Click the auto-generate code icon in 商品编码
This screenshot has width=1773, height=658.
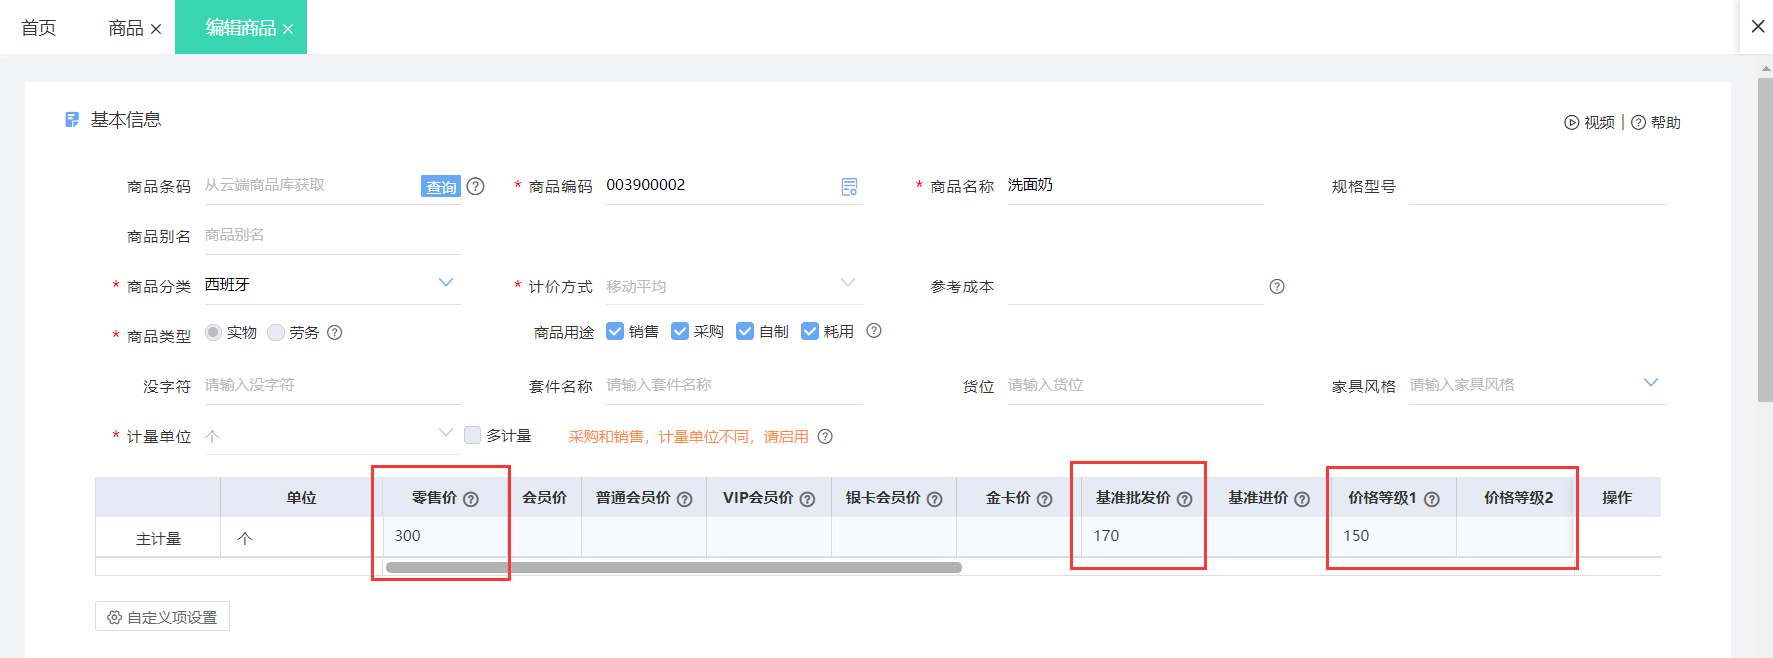click(x=849, y=186)
